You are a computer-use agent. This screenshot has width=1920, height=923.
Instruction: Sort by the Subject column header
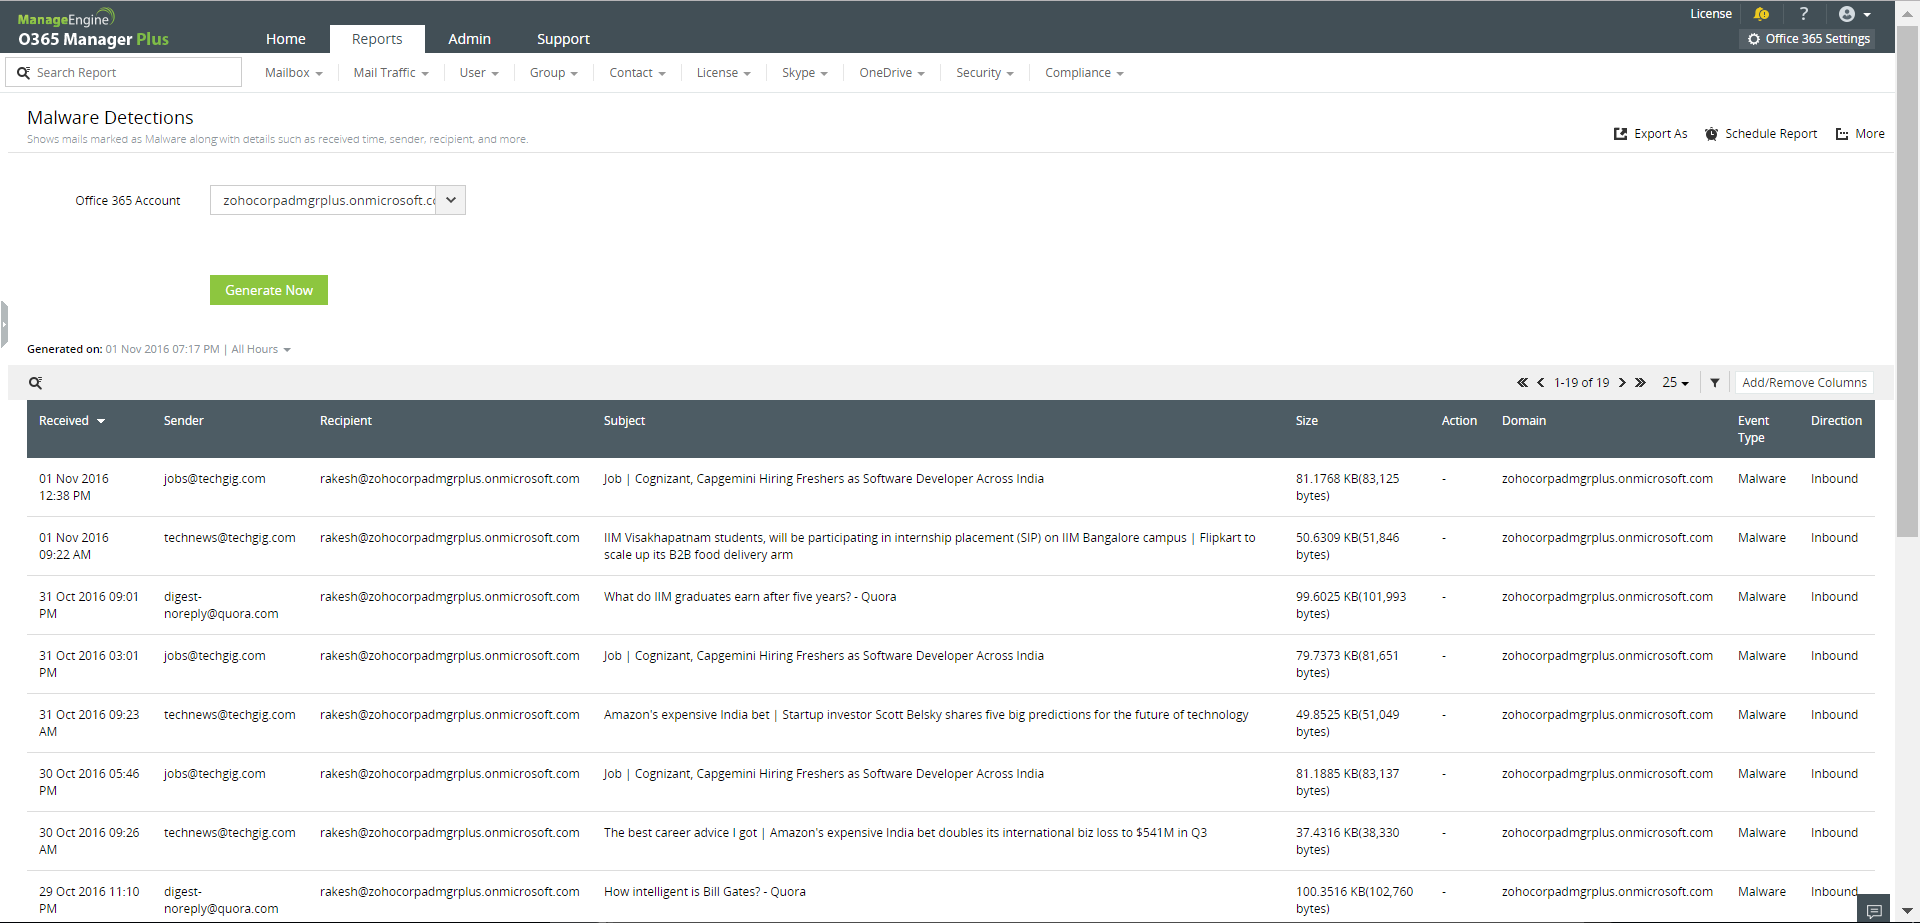[625, 421]
